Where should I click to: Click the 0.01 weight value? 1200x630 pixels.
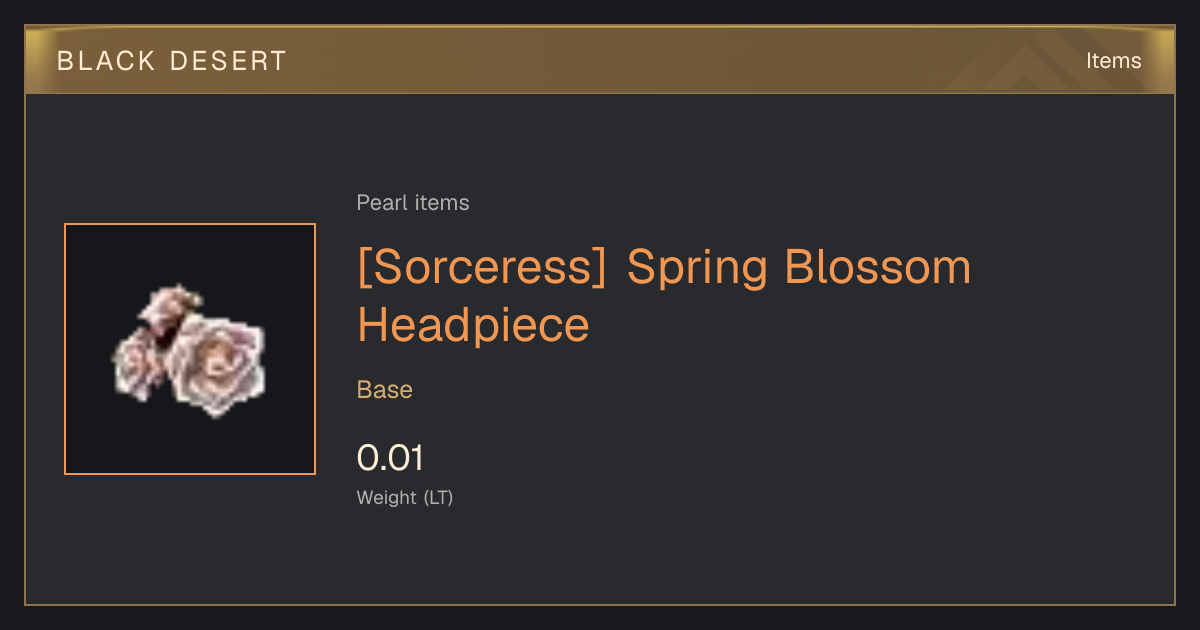click(390, 458)
